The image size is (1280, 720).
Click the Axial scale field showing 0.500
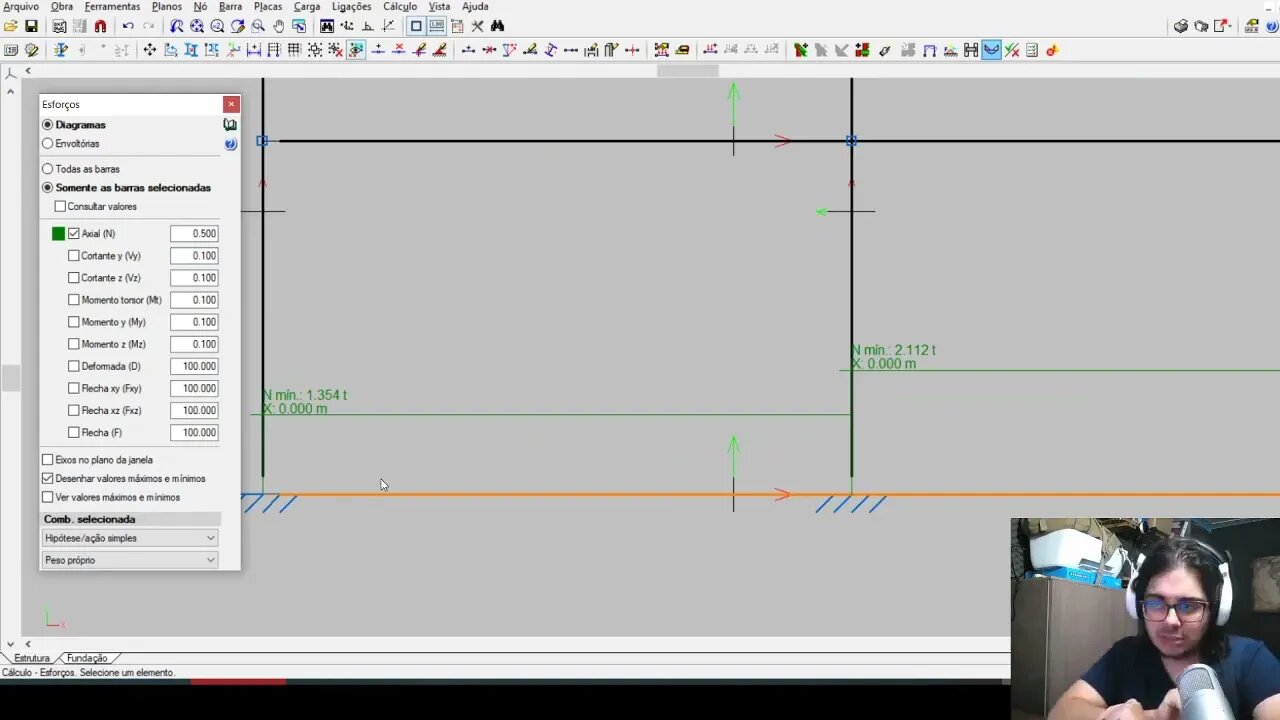(194, 234)
